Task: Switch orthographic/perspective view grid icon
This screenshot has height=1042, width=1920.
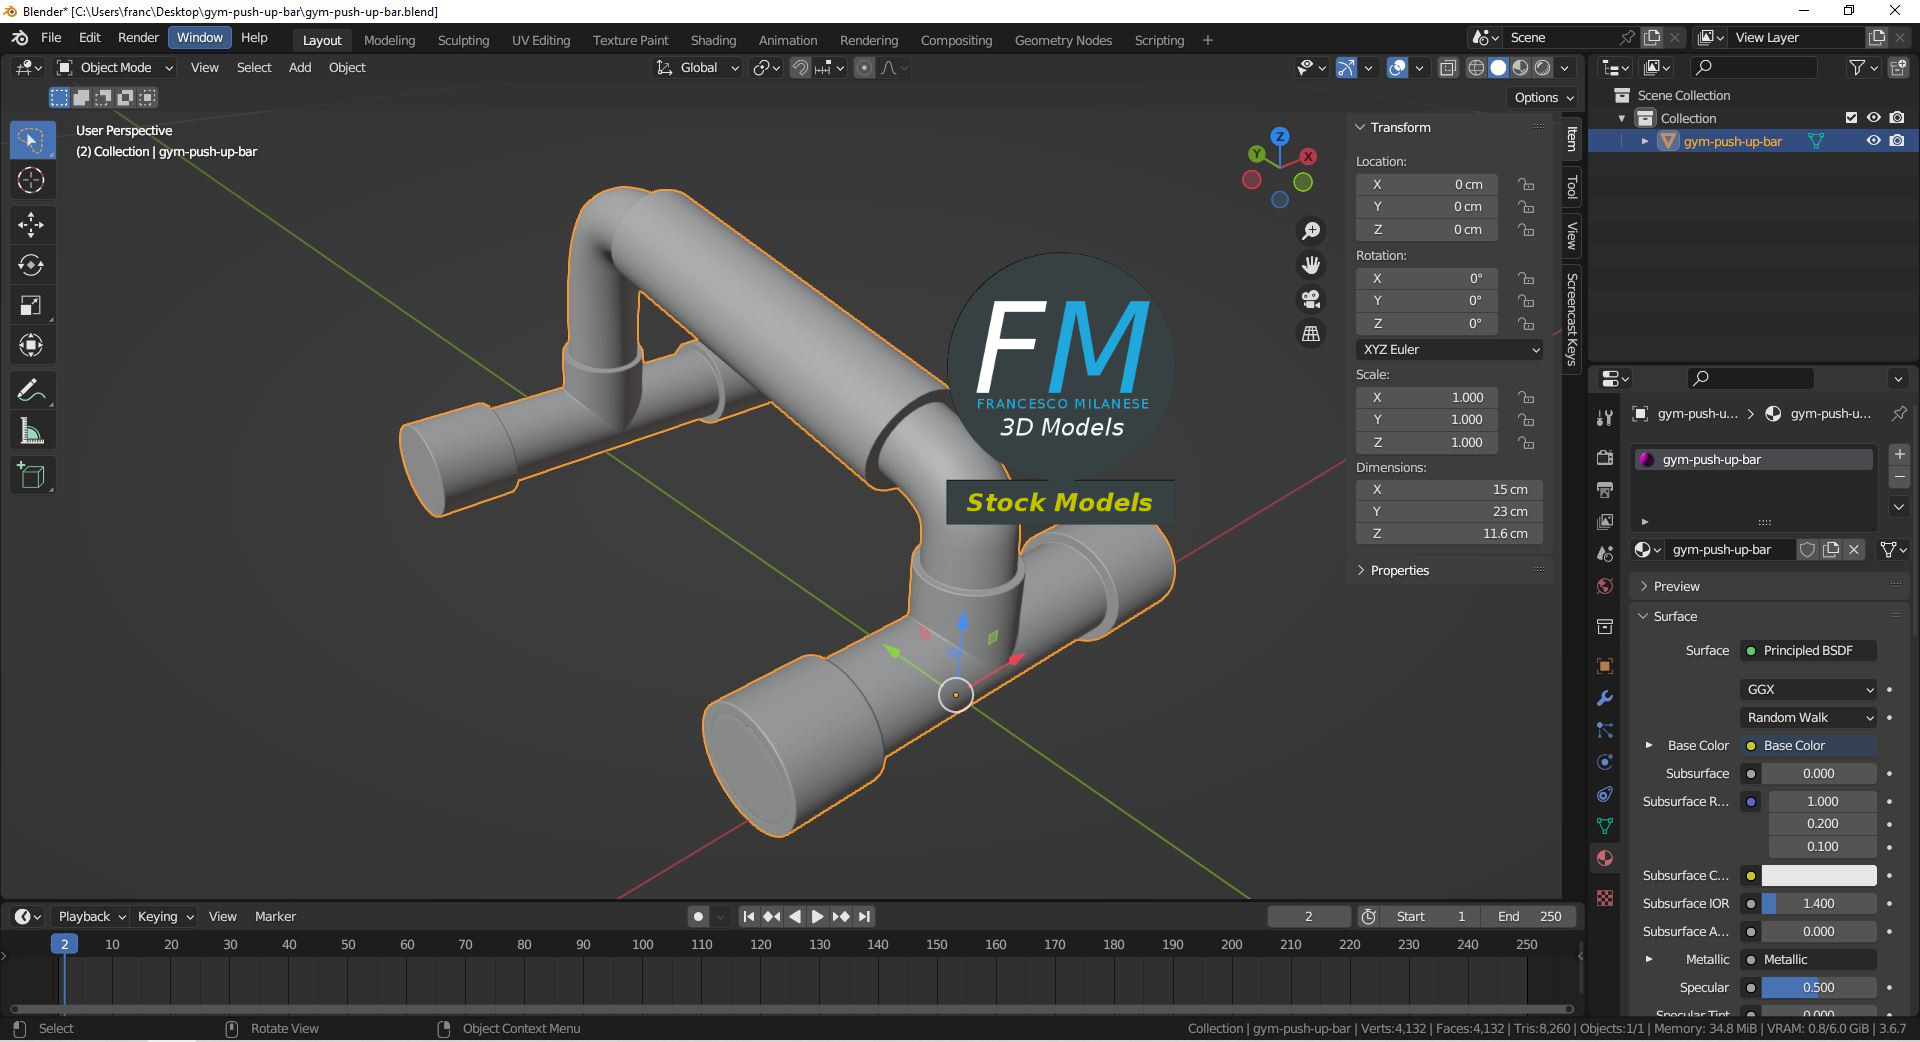Action: click(1310, 333)
